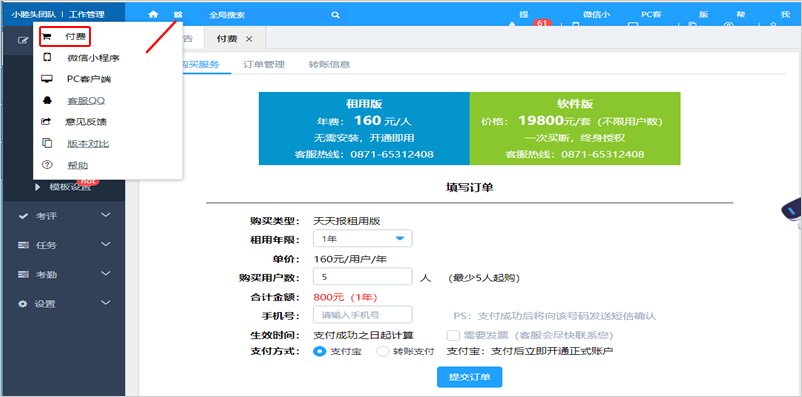802x397 pixels.
Task: Open the 租用年限 1年 dropdown
Action: click(x=363, y=238)
